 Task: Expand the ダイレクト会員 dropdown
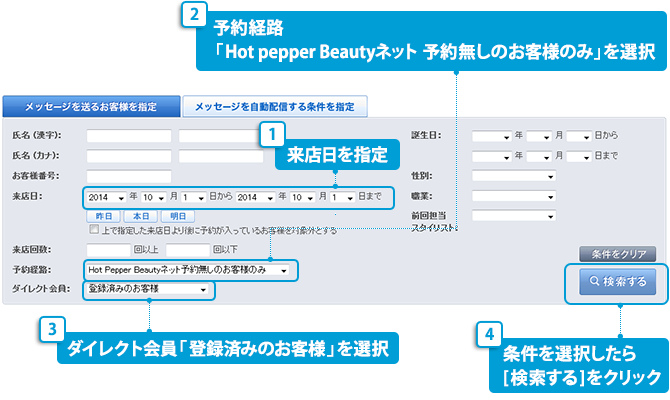pyautogui.click(x=148, y=289)
